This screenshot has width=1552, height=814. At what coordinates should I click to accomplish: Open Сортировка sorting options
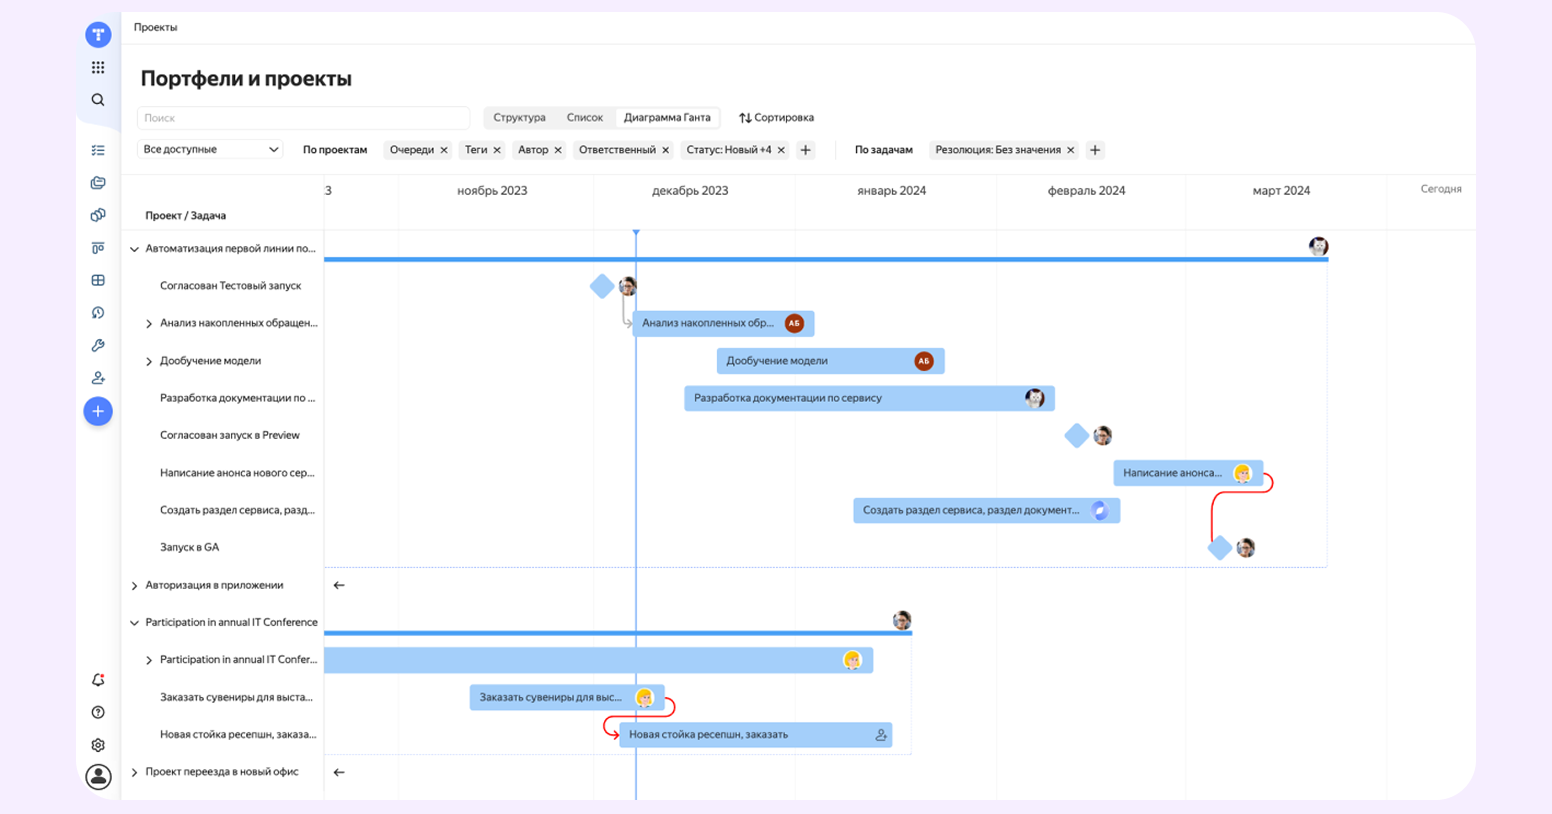coord(776,118)
